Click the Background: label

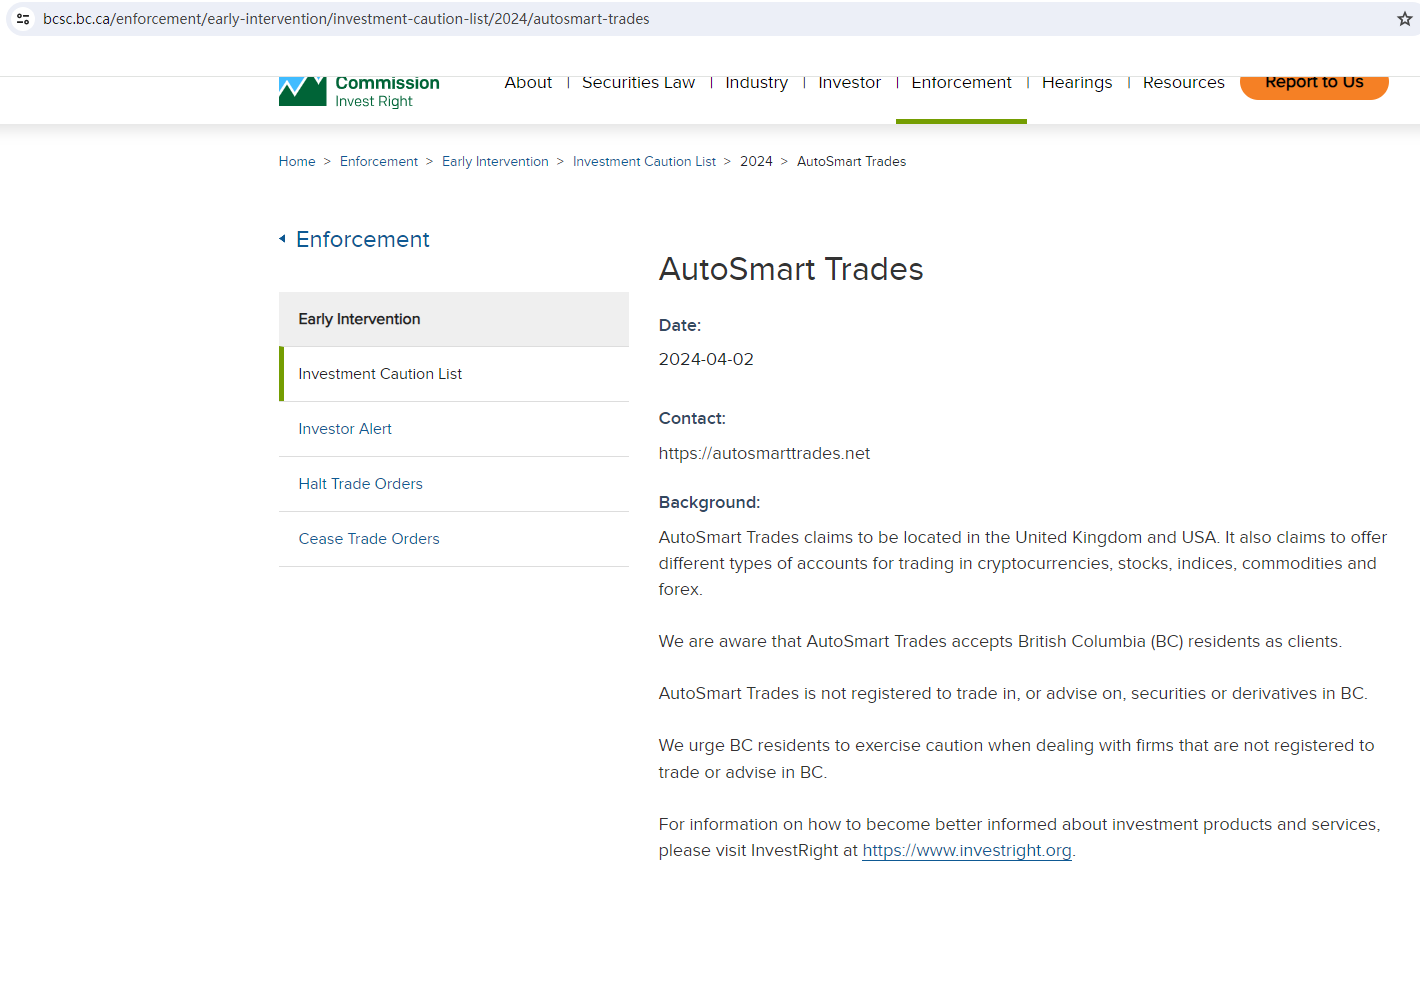[709, 502]
